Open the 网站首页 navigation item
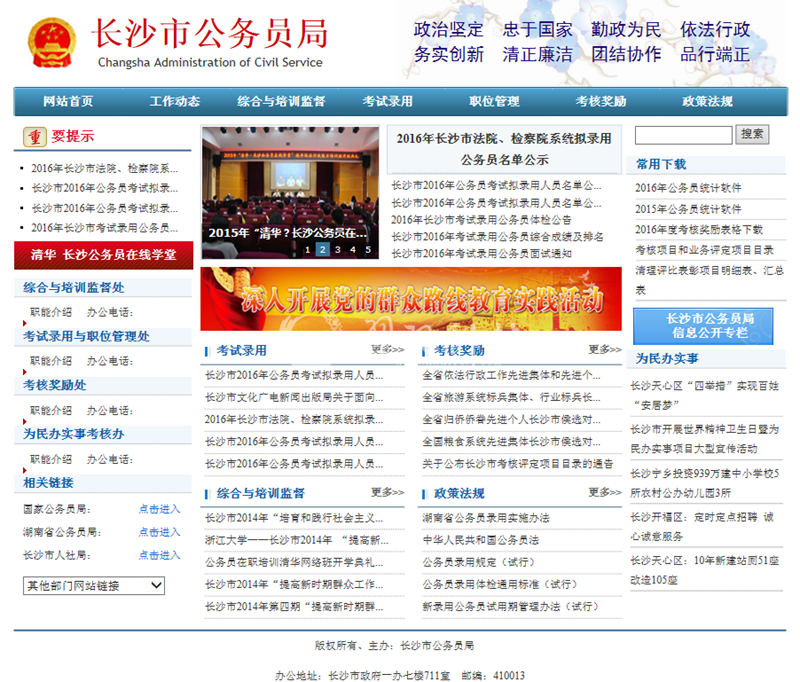 pos(68,102)
